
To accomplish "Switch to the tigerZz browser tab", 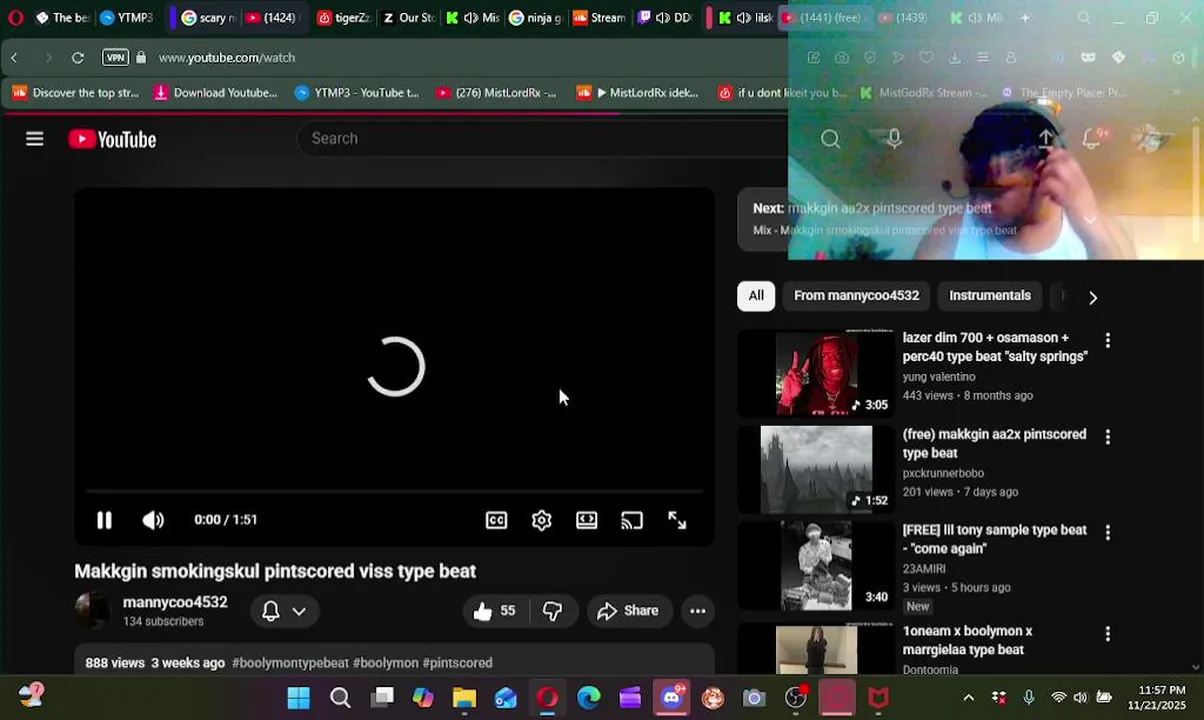I will tap(344, 18).
